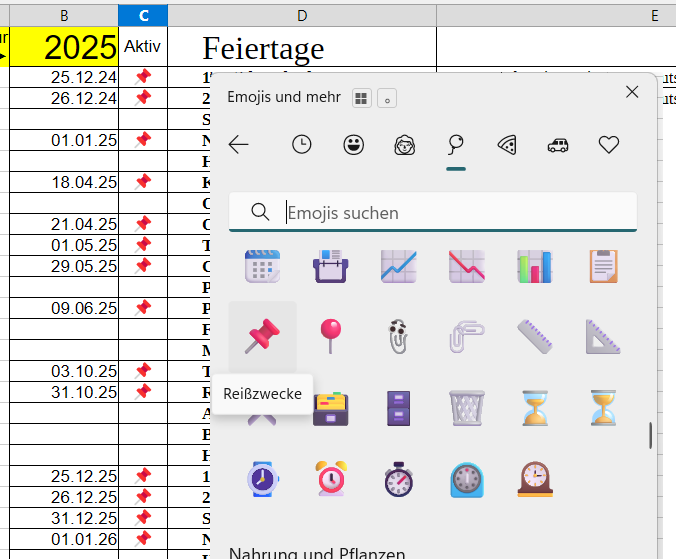This screenshot has width=676, height=559.
Task: Switch to the smileys category tab
Action: pyautogui.click(x=353, y=145)
